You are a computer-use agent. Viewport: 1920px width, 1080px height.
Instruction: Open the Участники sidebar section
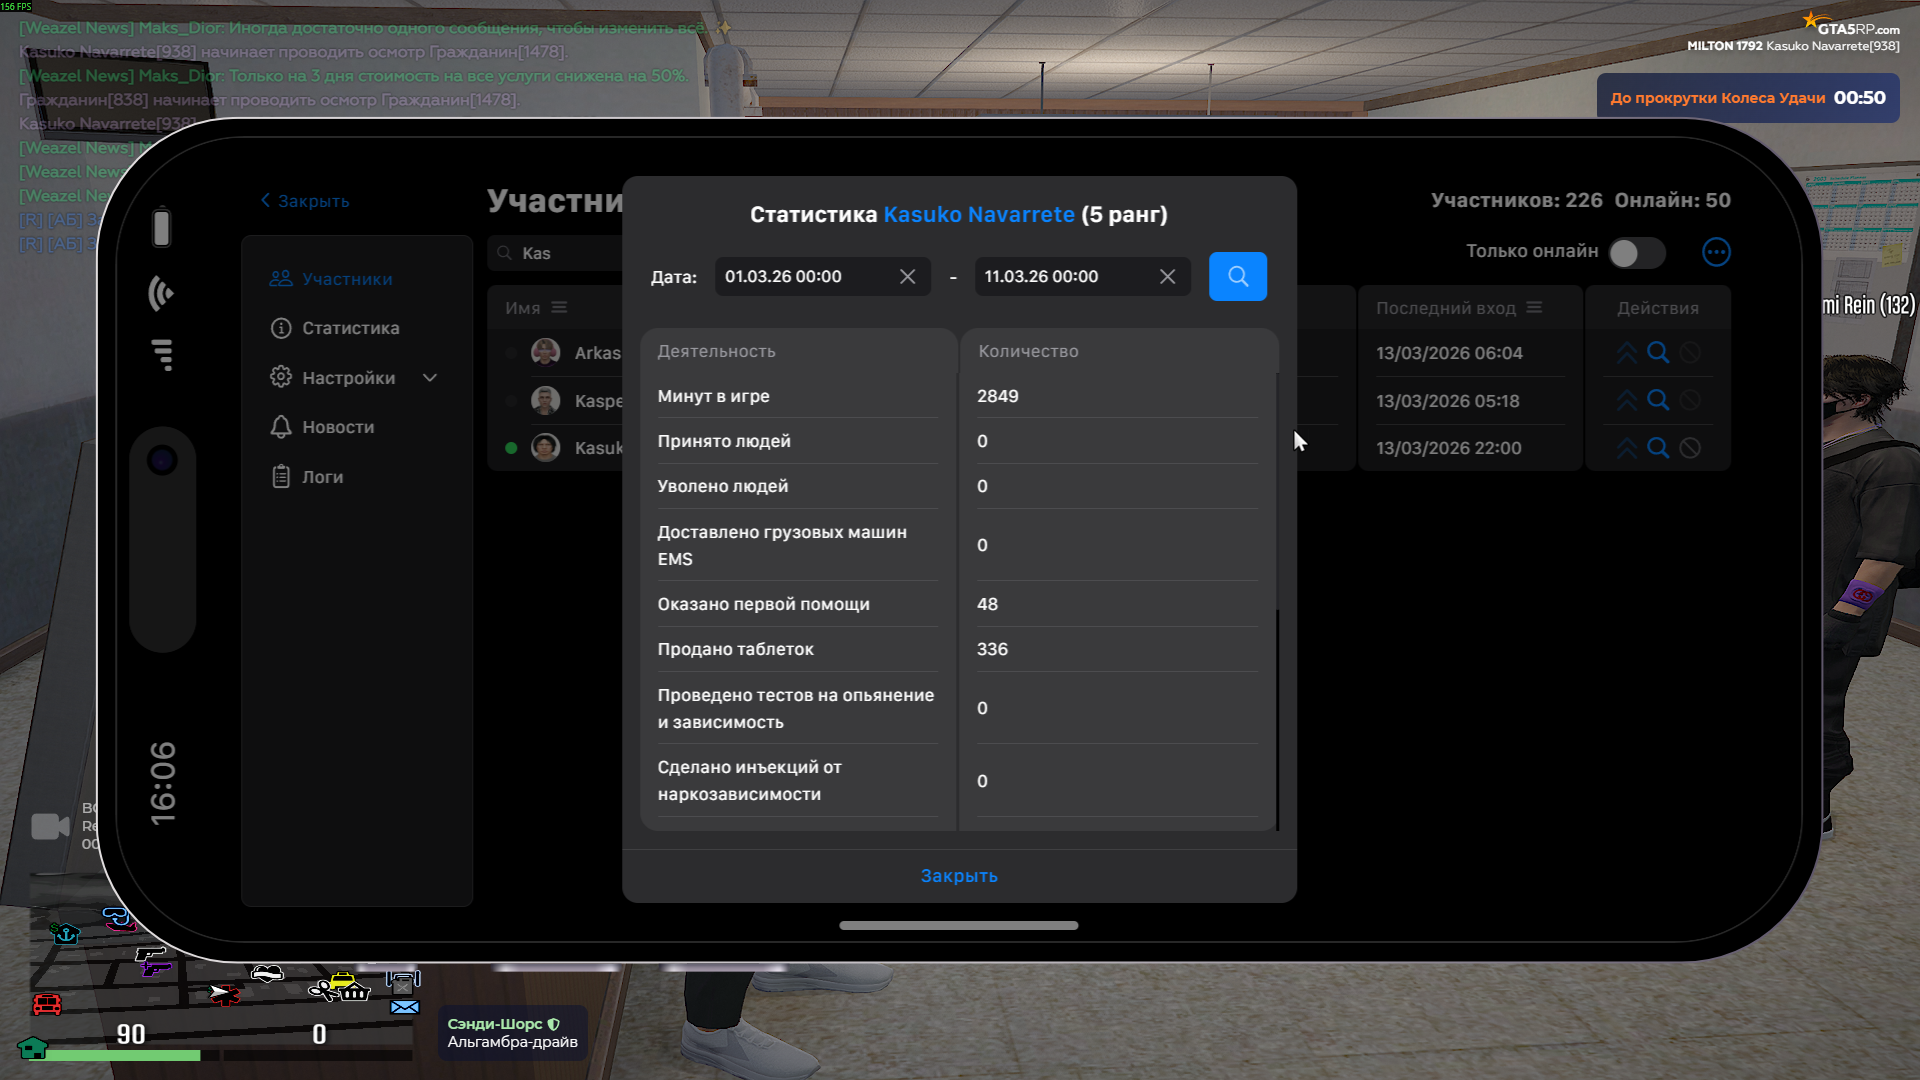346,279
